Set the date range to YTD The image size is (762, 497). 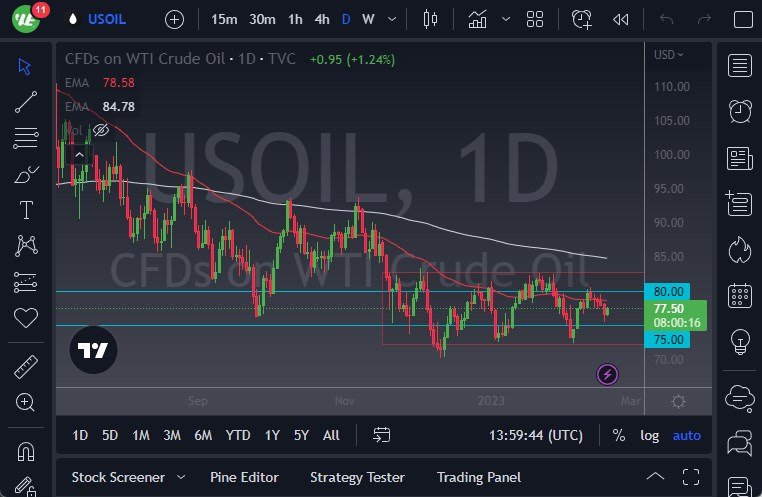point(238,435)
